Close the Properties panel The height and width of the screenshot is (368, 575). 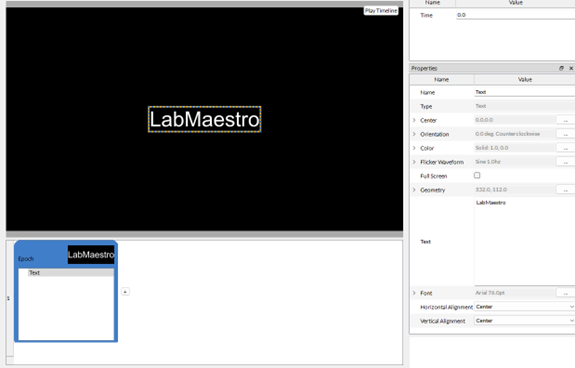tap(571, 68)
